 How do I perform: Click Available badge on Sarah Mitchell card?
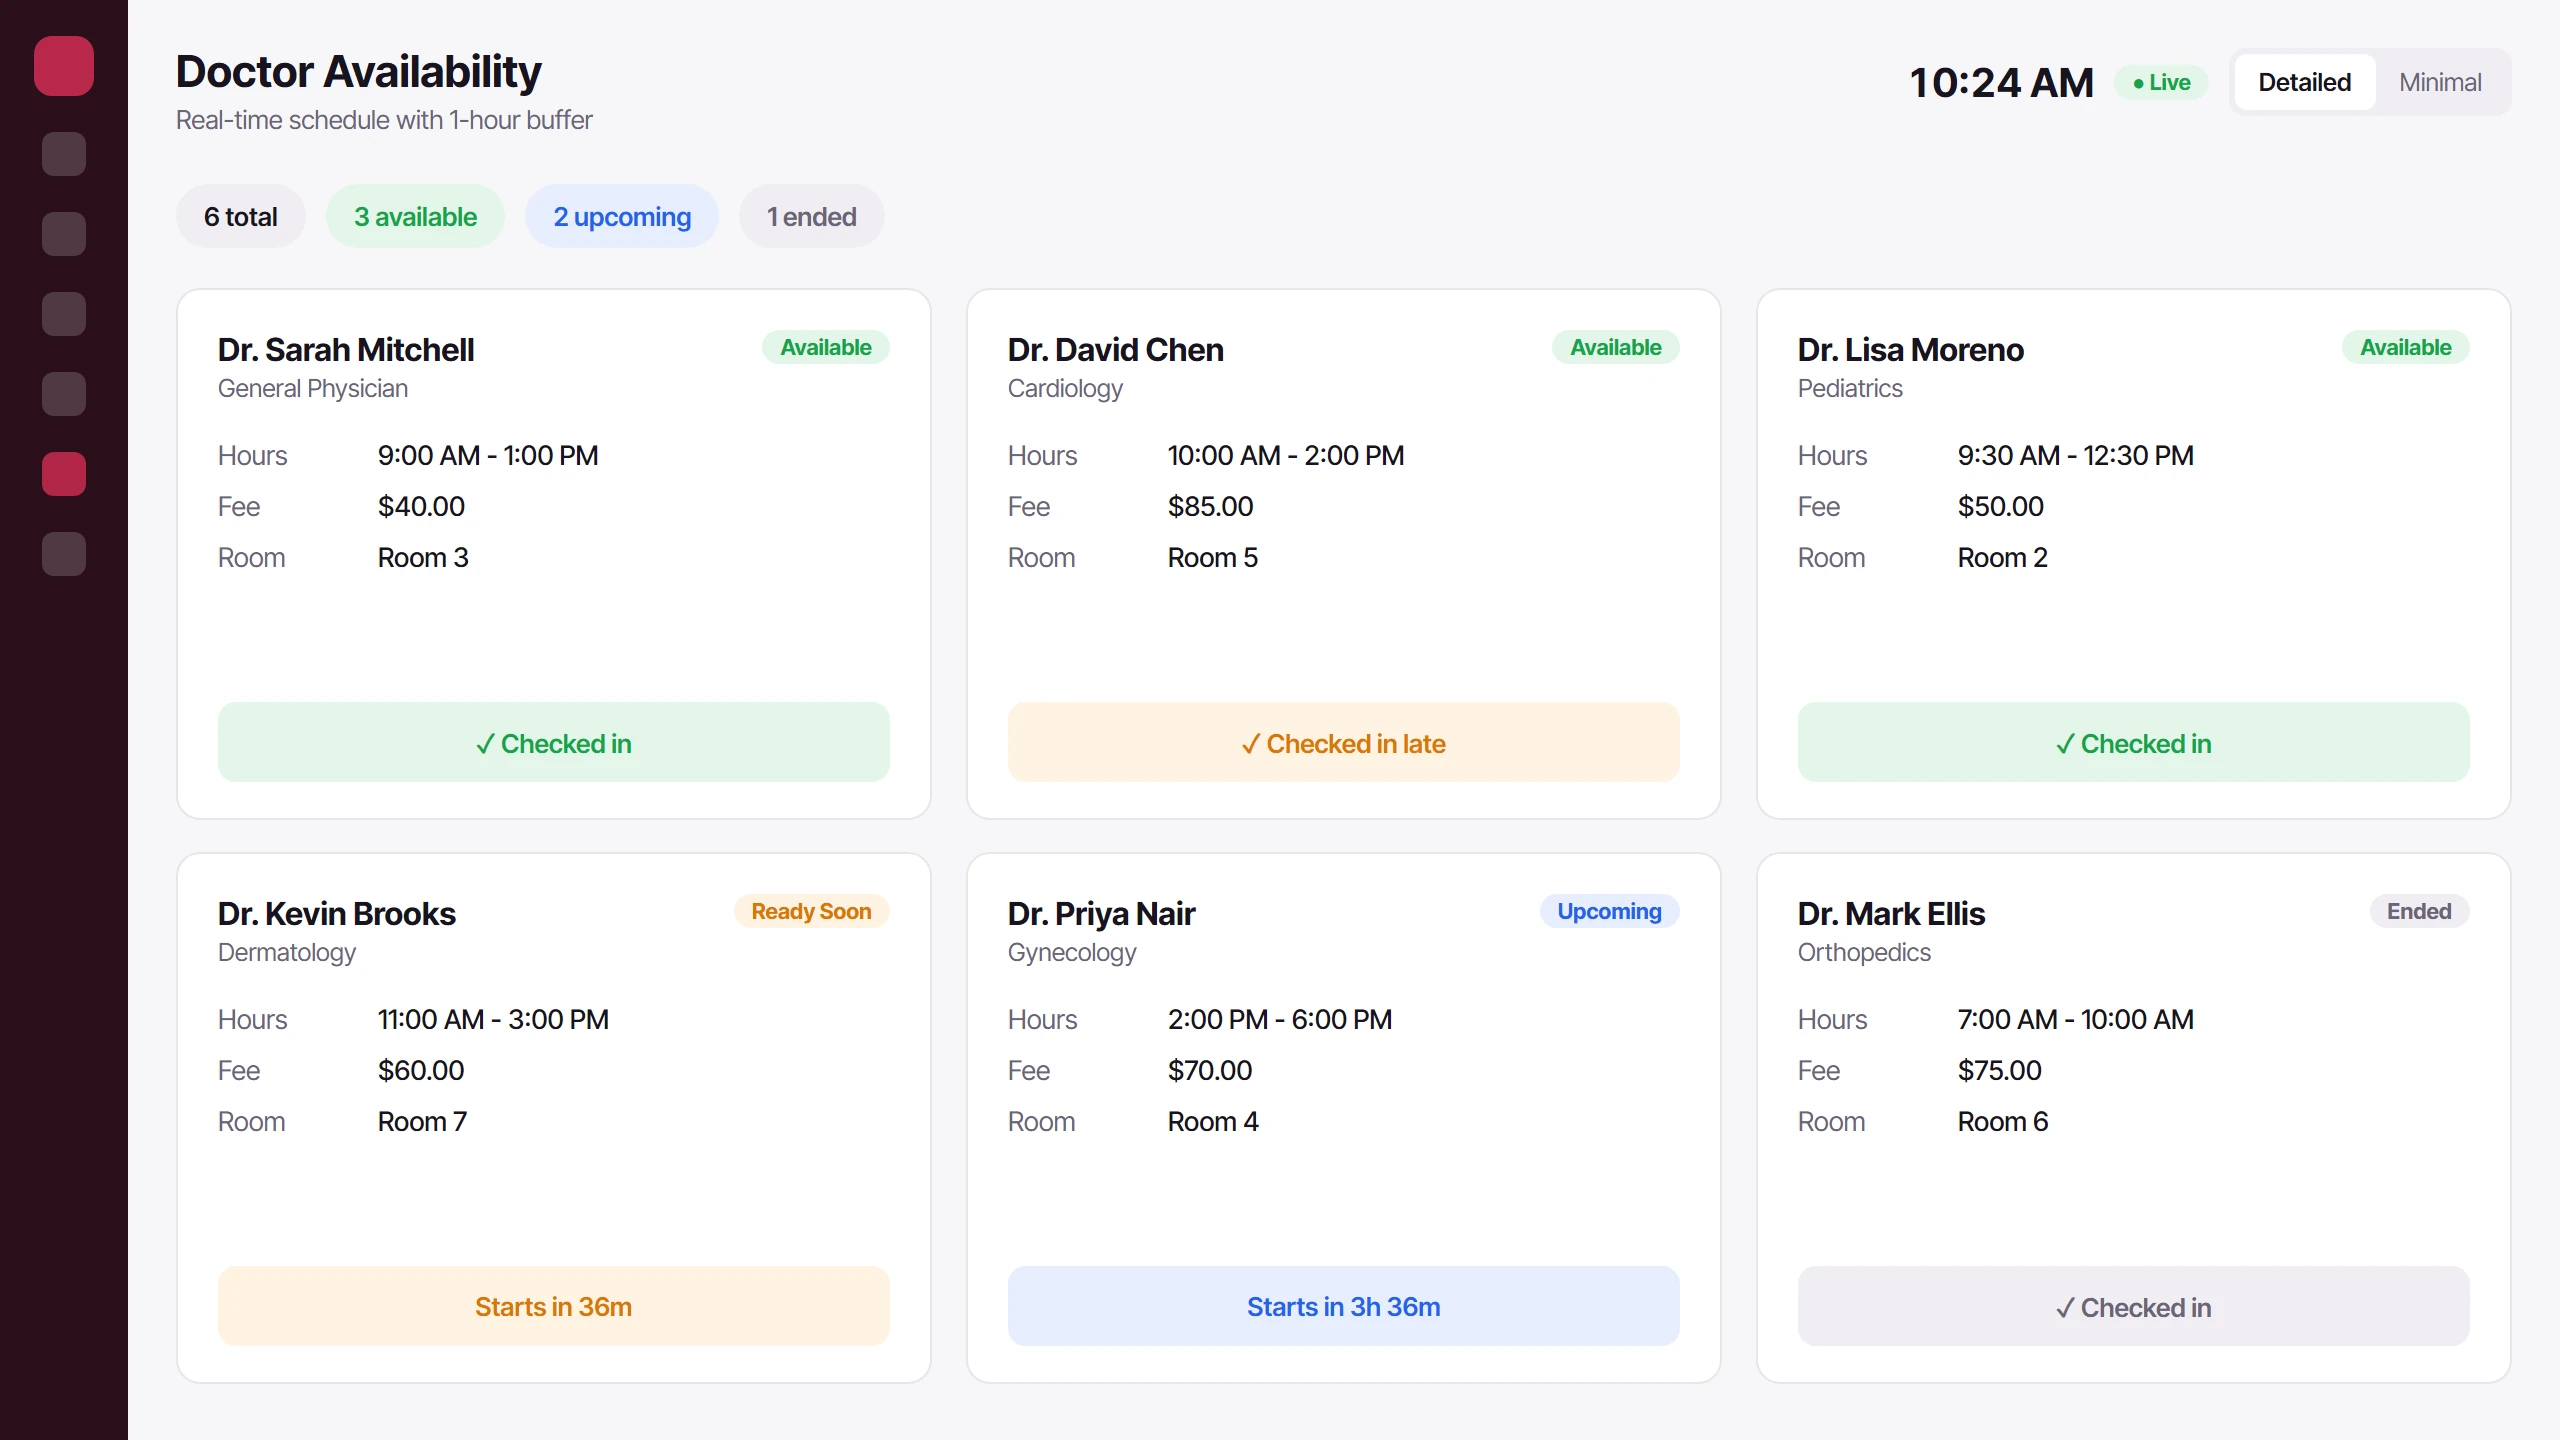pos(826,347)
